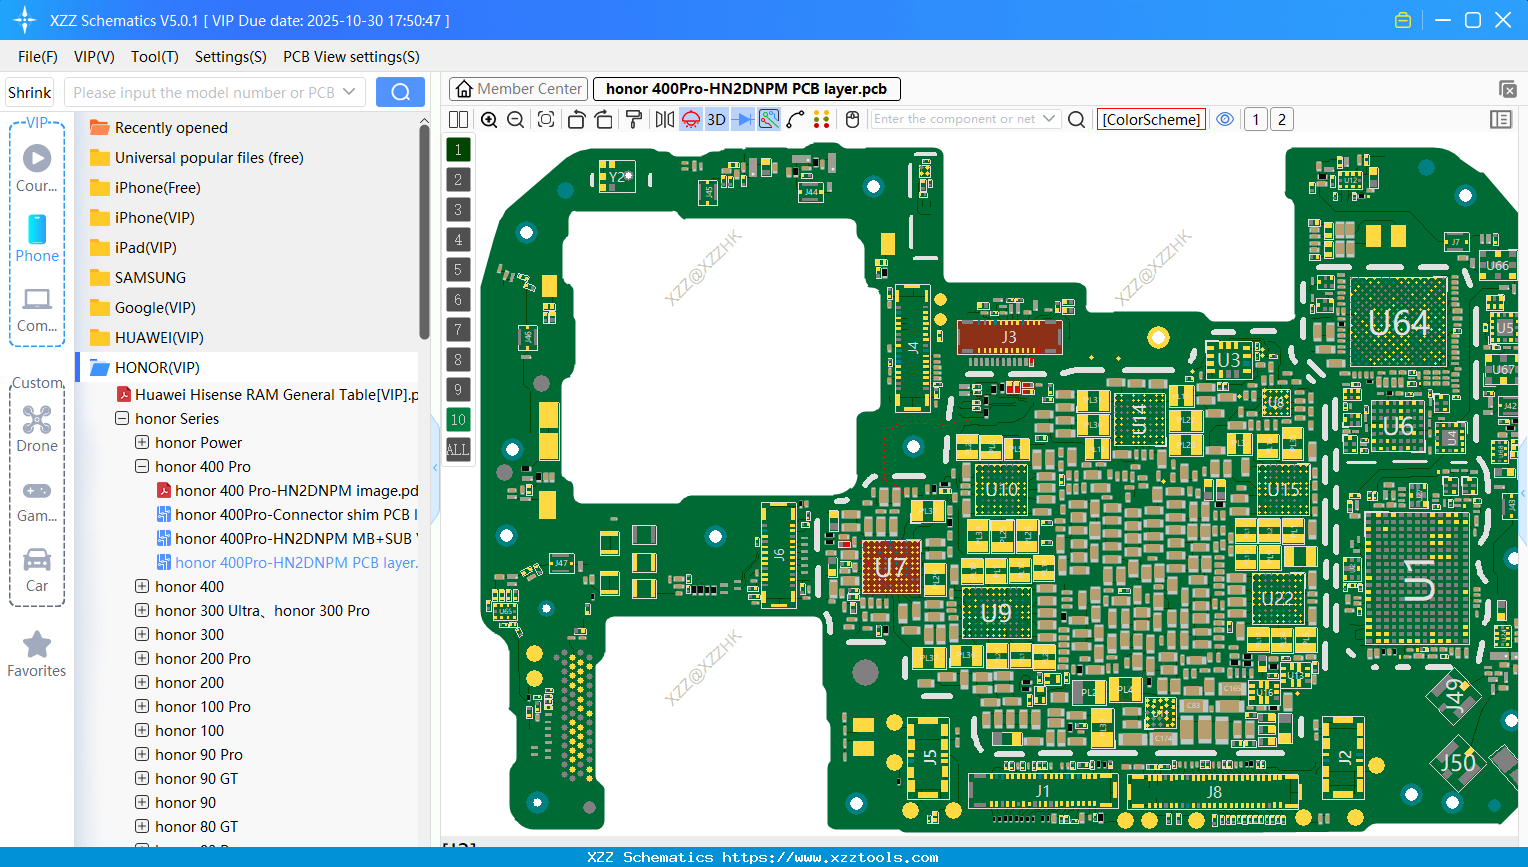
Task: Open the honor 400 Pro-HN2DNPM image pdf
Action: coord(287,490)
